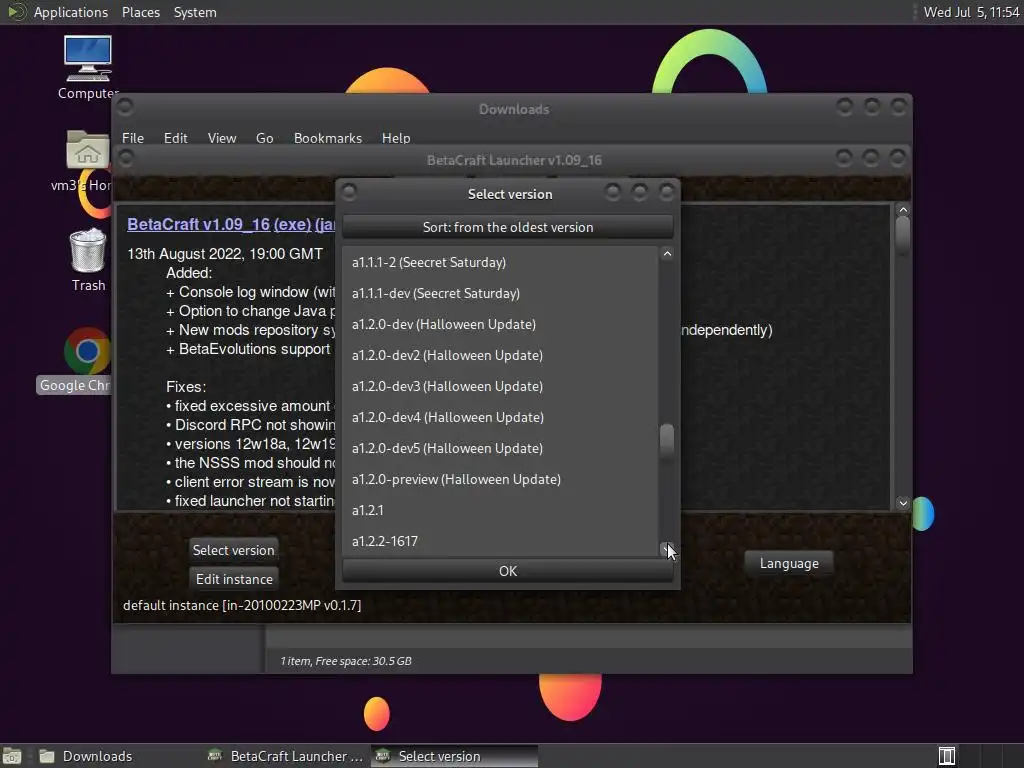Click the Select version dialog's window menu button
The height and width of the screenshot is (768, 1024).
point(349,192)
